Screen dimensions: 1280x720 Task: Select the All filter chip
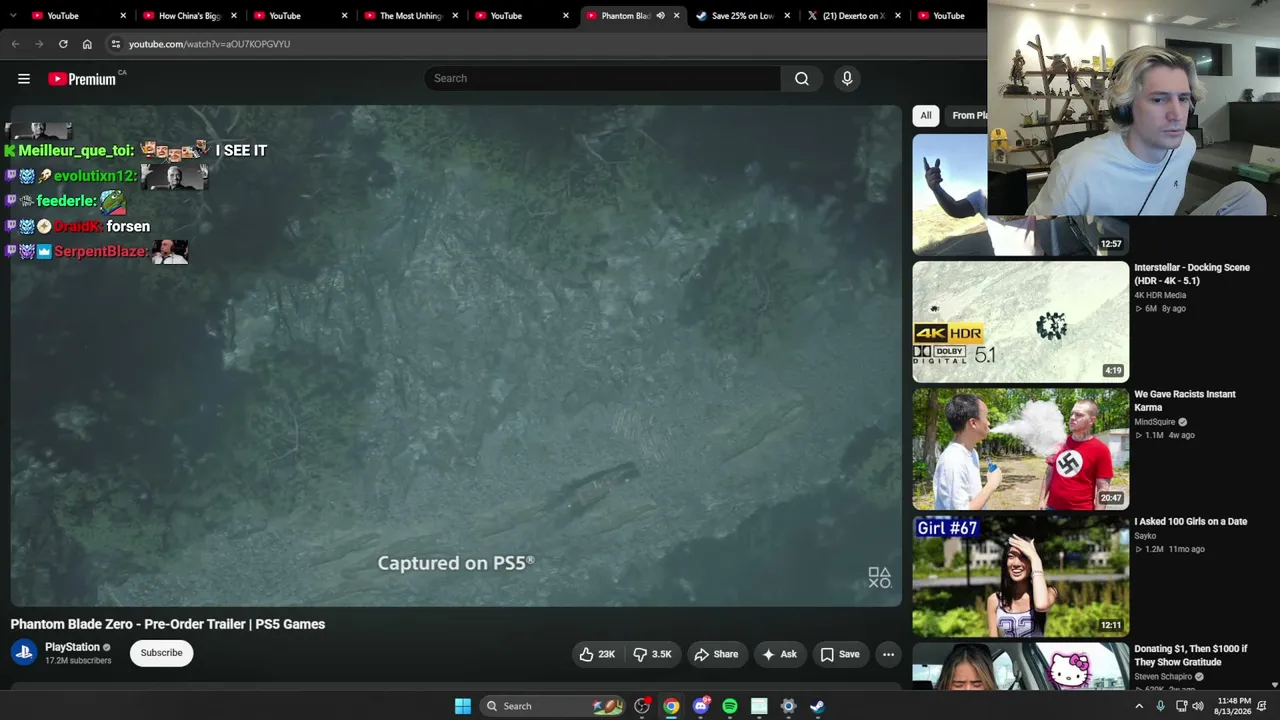tap(926, 116)
